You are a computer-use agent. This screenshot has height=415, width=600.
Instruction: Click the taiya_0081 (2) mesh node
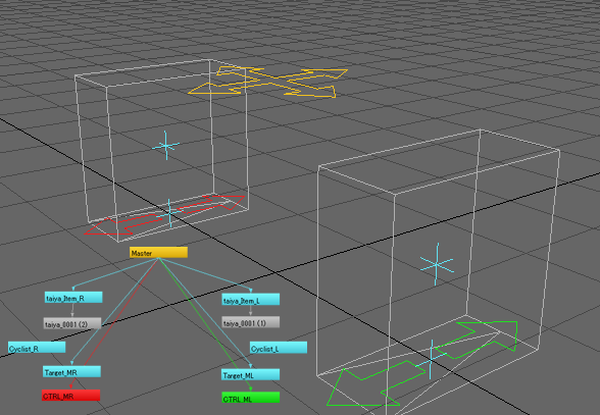(72, 323)
